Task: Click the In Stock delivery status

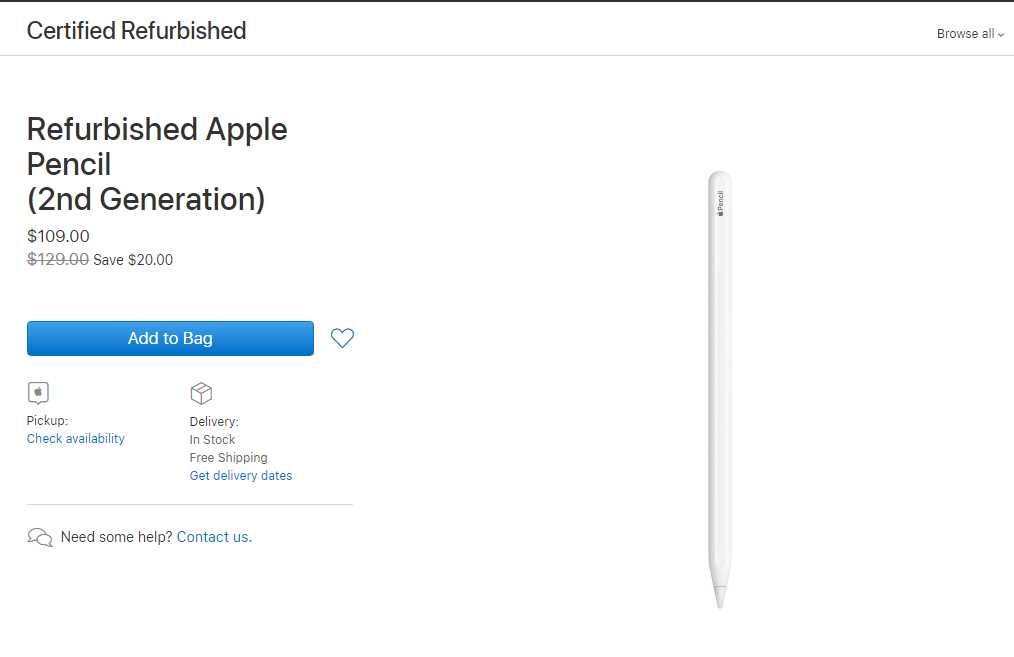Action: click(212, 439)
